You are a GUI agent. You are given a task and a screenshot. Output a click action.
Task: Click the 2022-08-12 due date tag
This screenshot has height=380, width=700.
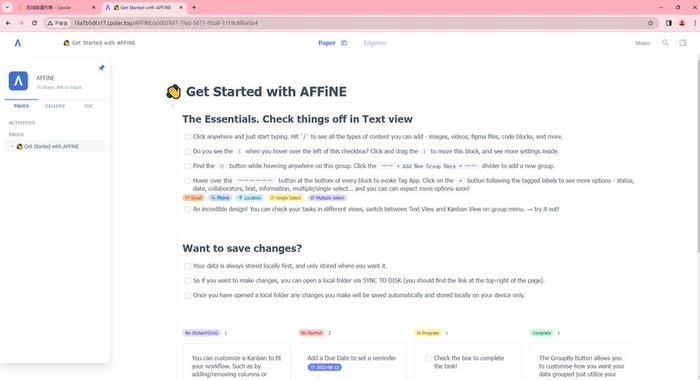(x=325, y=367)
